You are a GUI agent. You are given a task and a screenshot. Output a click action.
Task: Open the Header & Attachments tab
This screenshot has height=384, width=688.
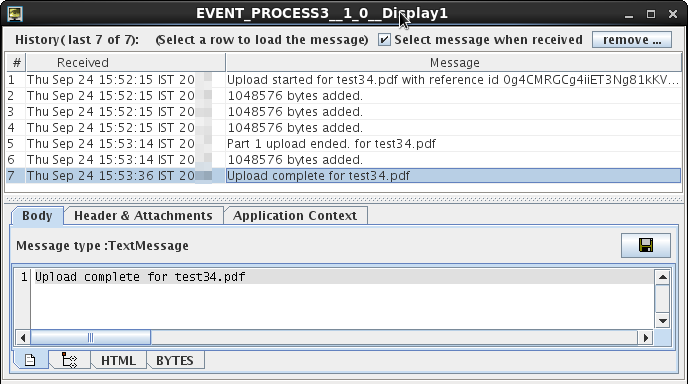point(143,215)
